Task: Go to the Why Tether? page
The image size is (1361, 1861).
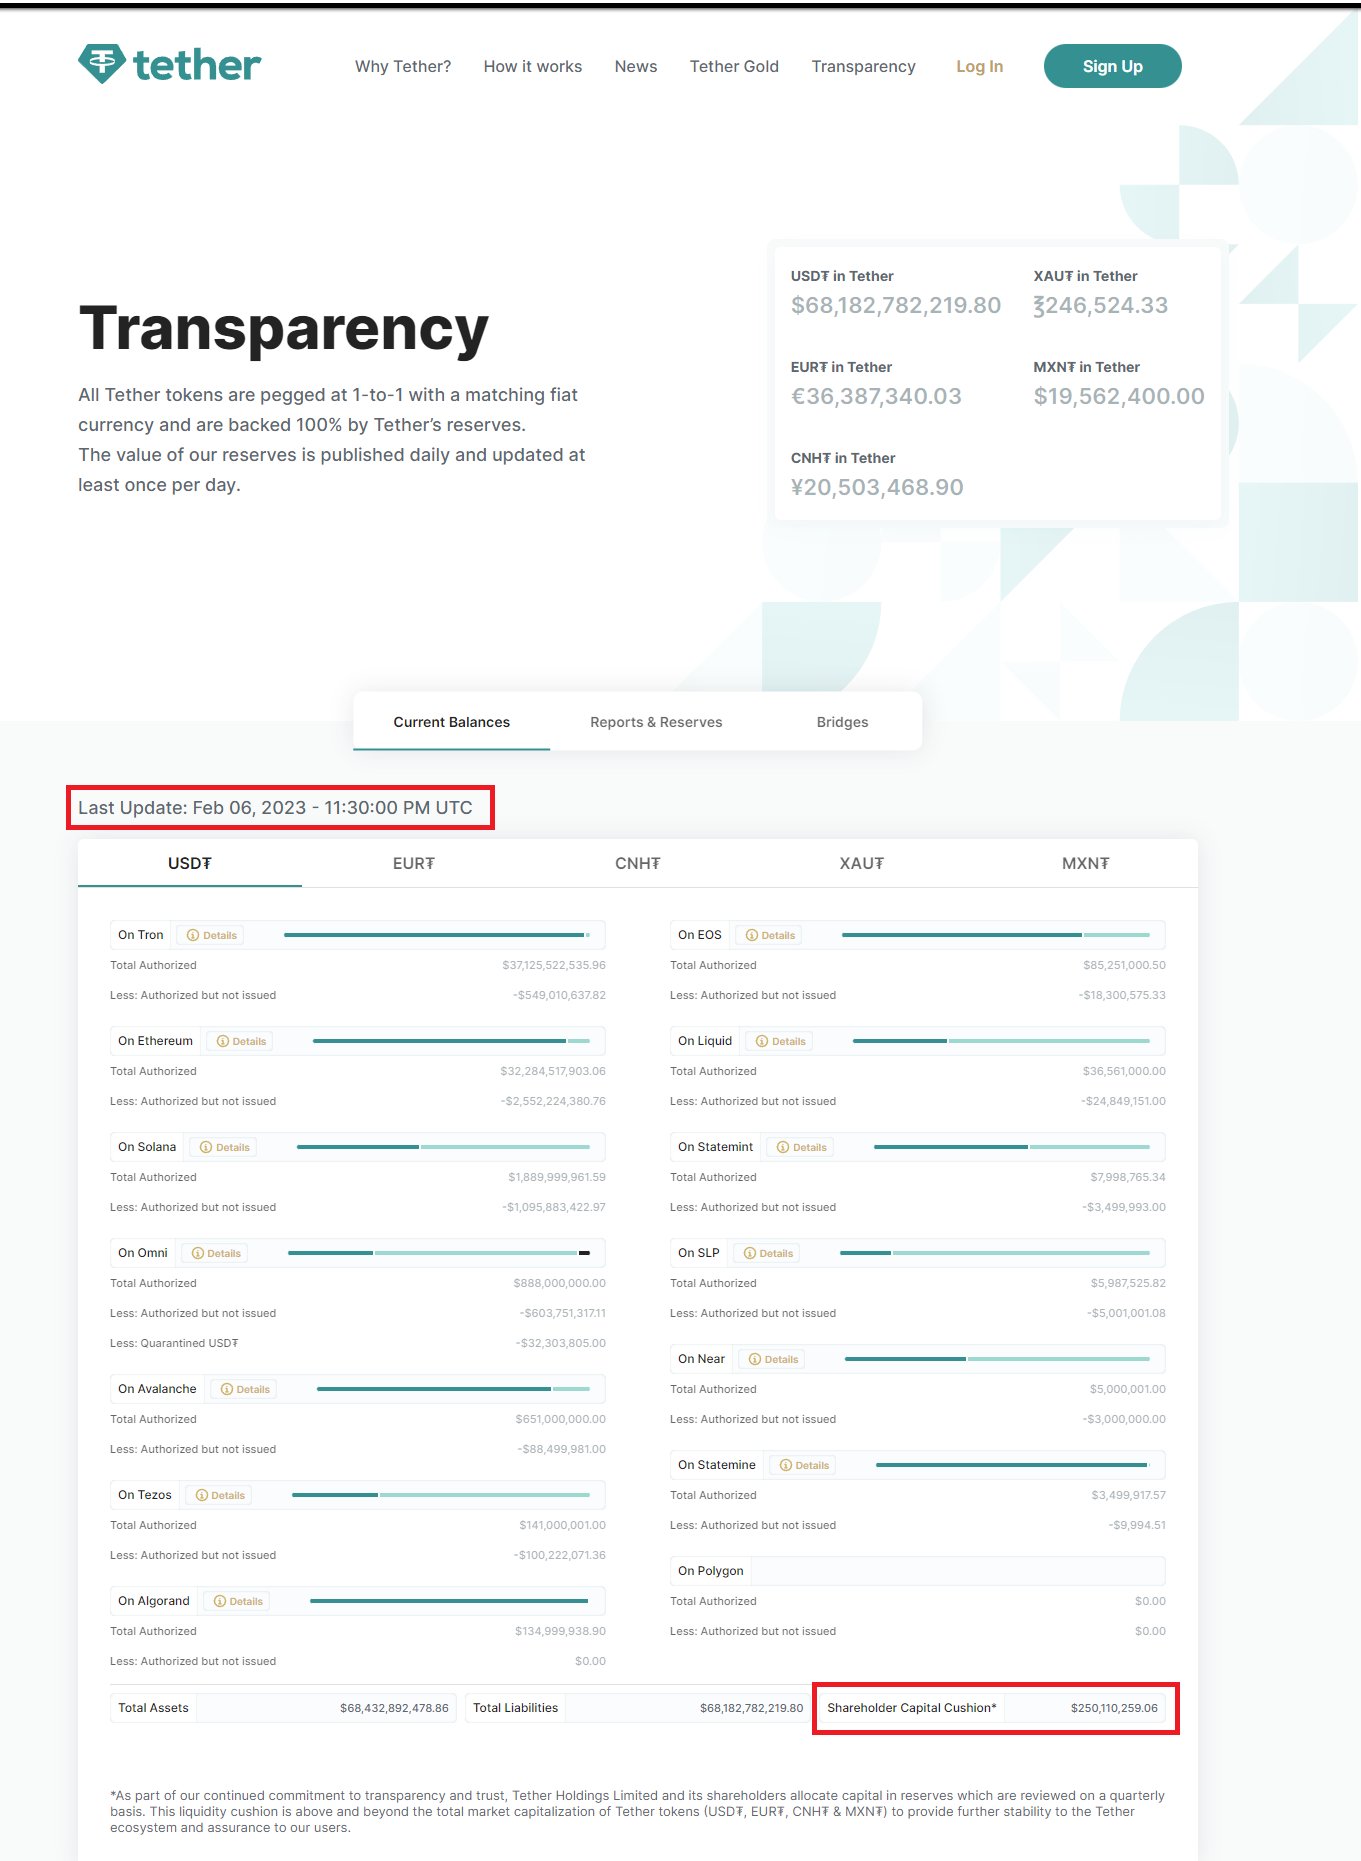Action: 402,66
